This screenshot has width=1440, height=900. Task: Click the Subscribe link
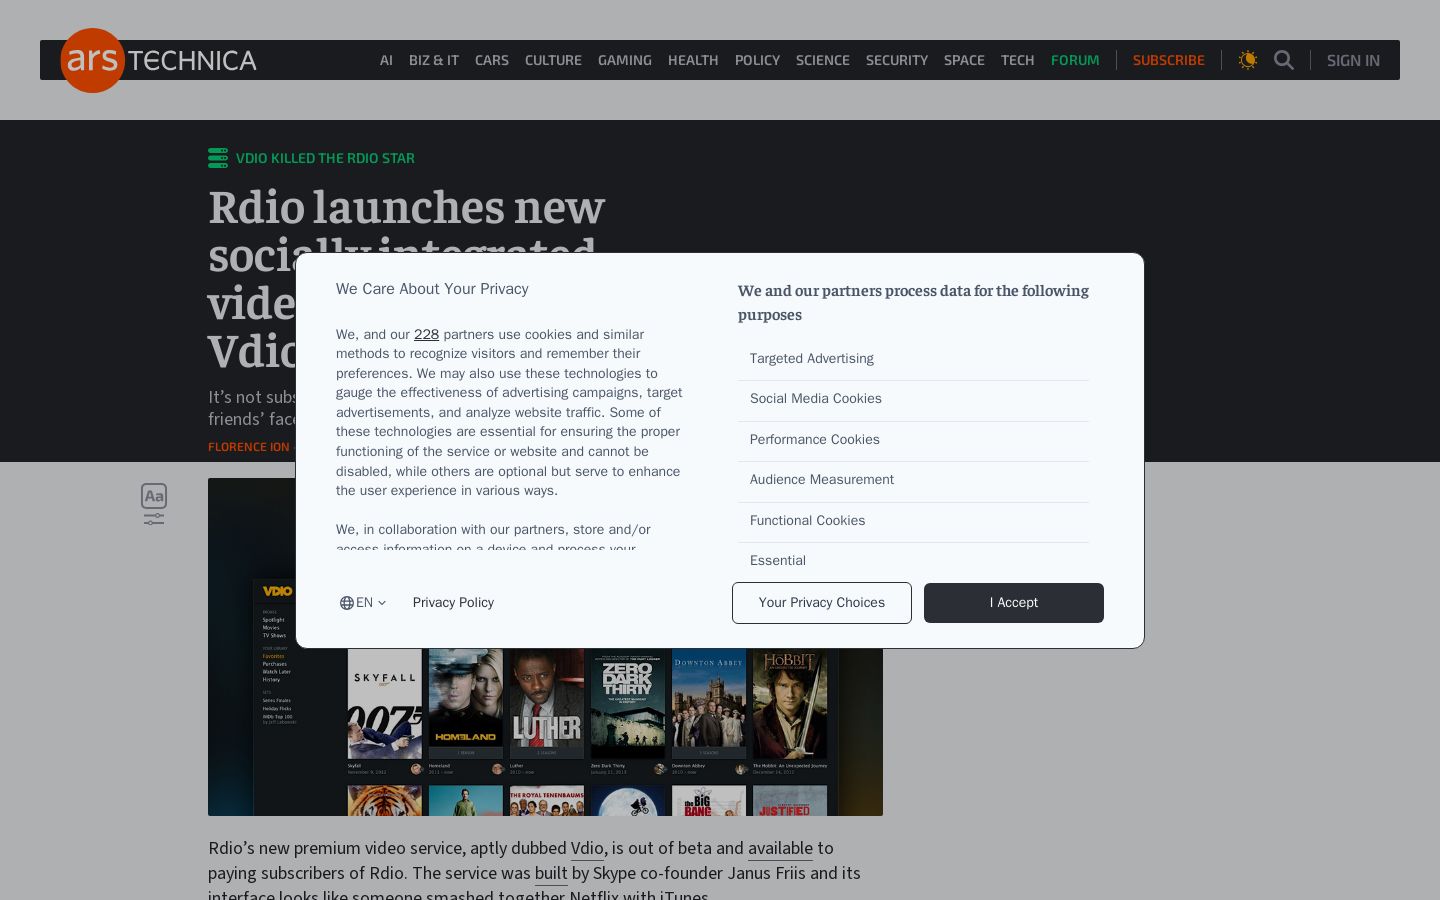[1169, 60]
